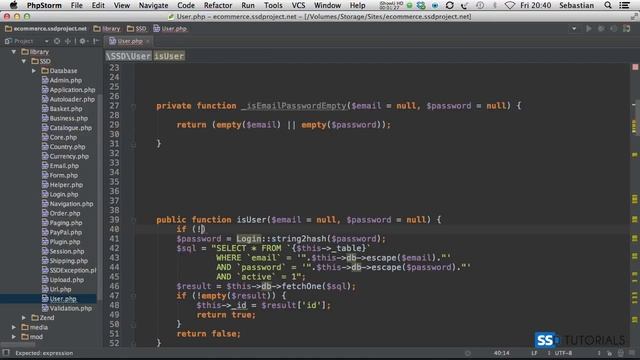Click the Debug bug icon in toolbar
Viewport: 640px width, 360px height.
601,29
